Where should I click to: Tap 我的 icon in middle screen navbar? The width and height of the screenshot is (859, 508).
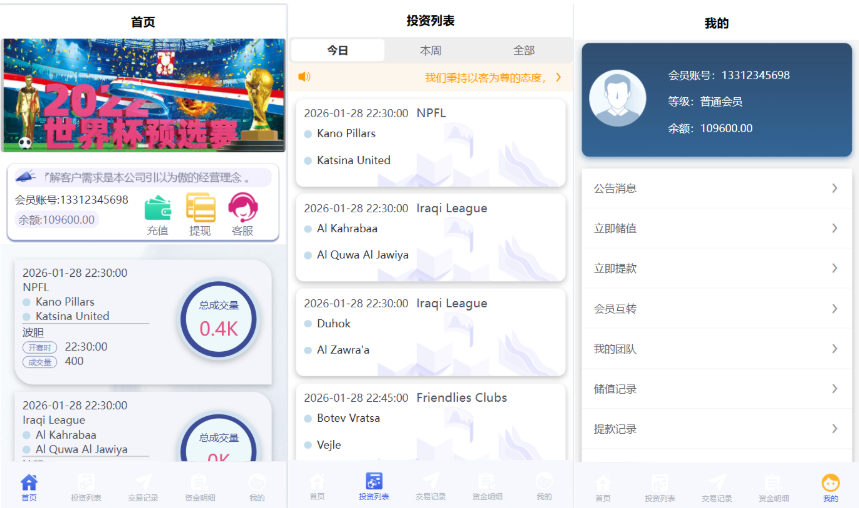[544, 481]
